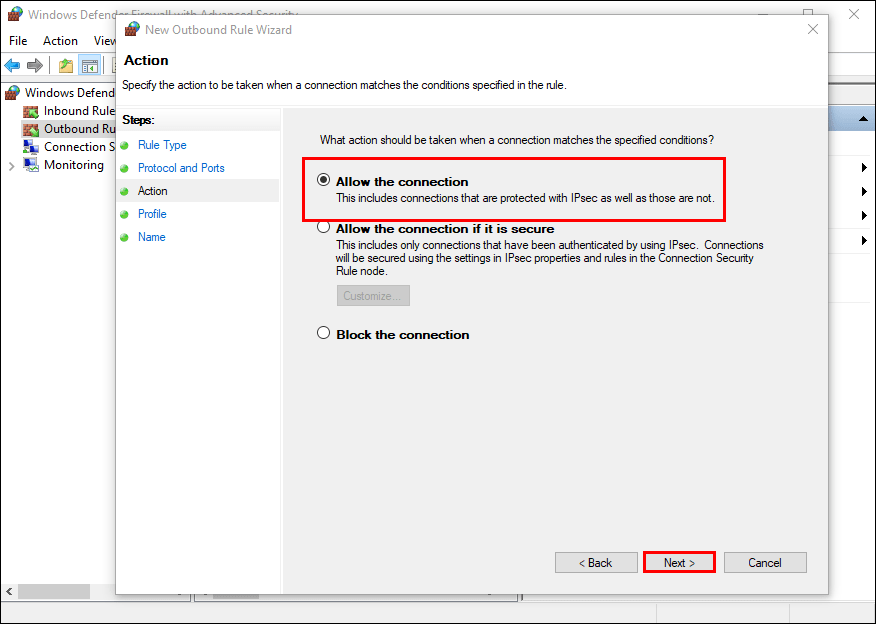
Task: Select the Allow the connection radio button
Action: (x=323, y=180)
